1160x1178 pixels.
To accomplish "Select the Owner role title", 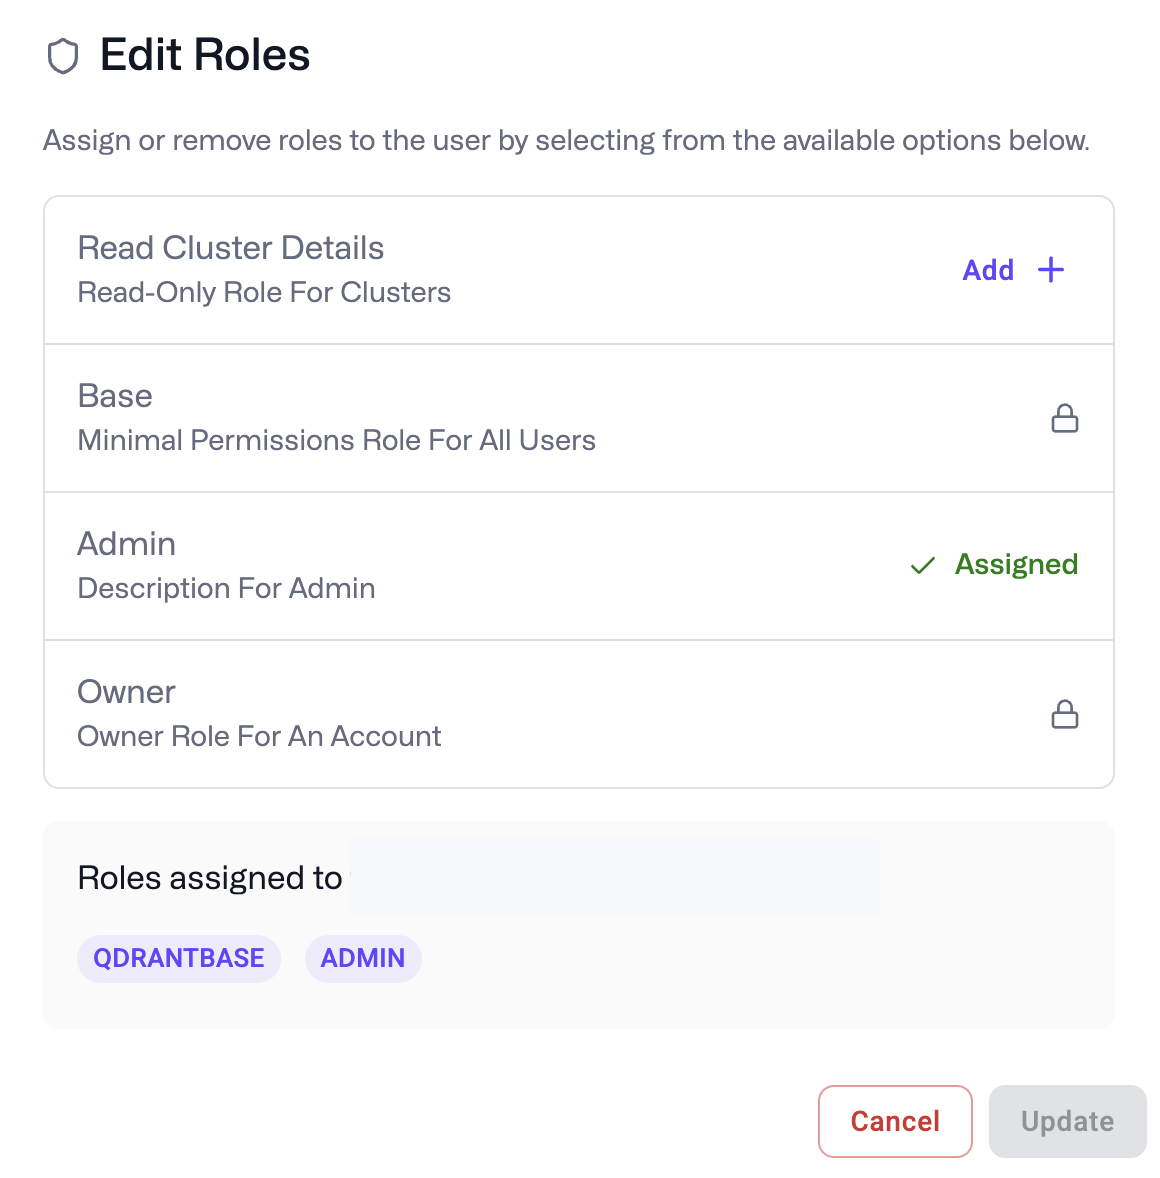I will pyautogui.click(x=127, y=692).
